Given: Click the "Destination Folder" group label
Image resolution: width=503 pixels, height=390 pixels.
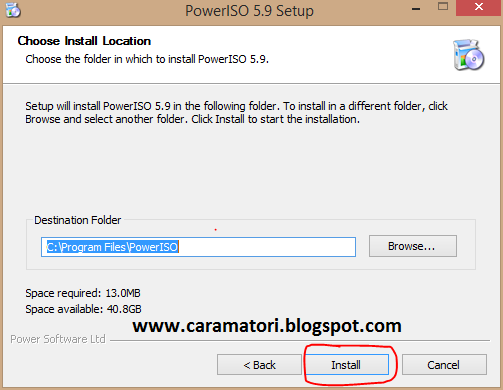Looking at the screenshot, I should point(77,220).
